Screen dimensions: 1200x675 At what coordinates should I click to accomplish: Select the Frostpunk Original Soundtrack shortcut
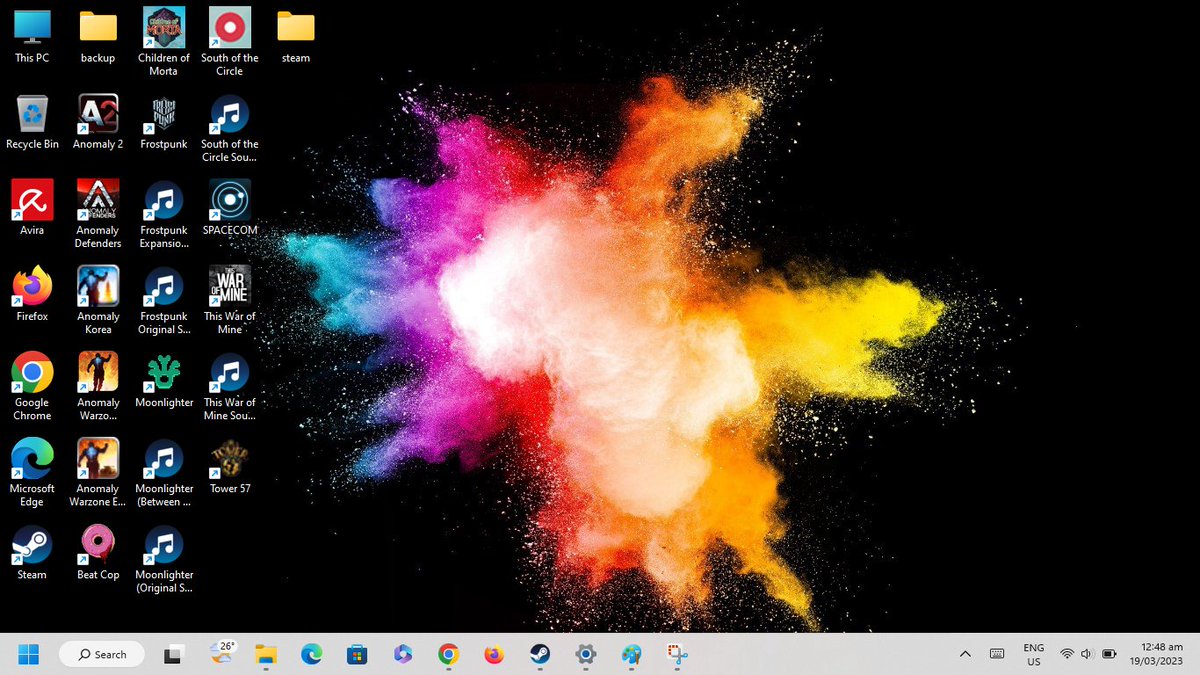pyautogui.click(x=164, y=300)
